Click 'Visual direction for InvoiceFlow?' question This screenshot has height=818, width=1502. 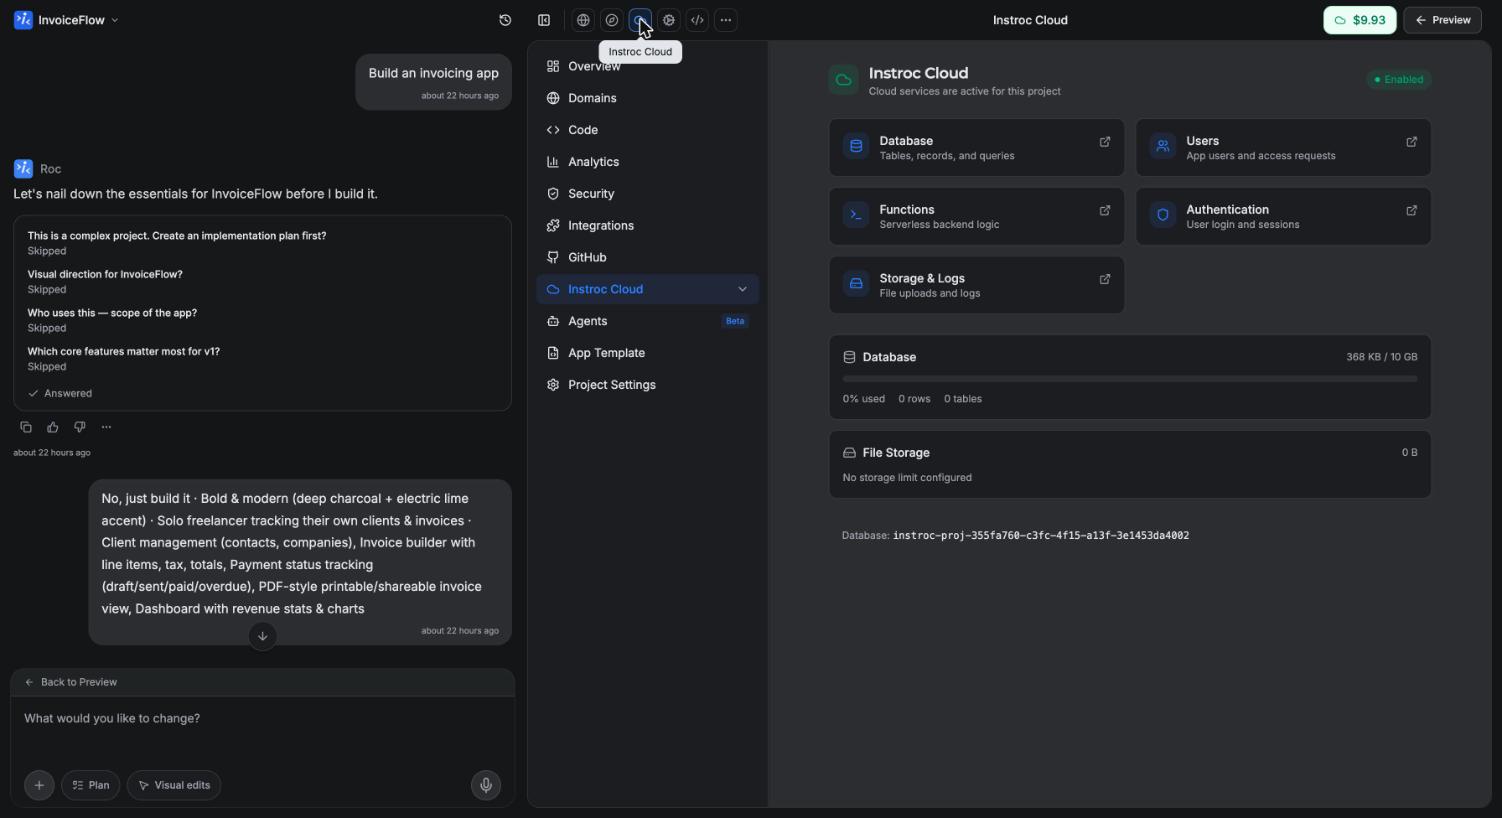click(105, 274)
